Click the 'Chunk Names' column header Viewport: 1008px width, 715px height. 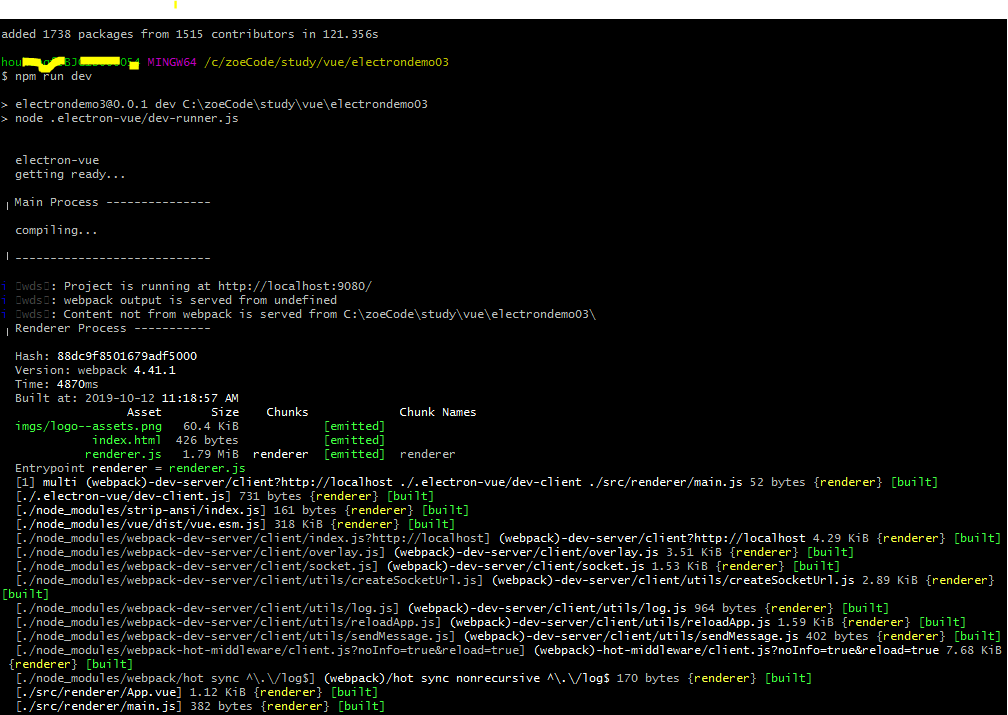(438, 412)
